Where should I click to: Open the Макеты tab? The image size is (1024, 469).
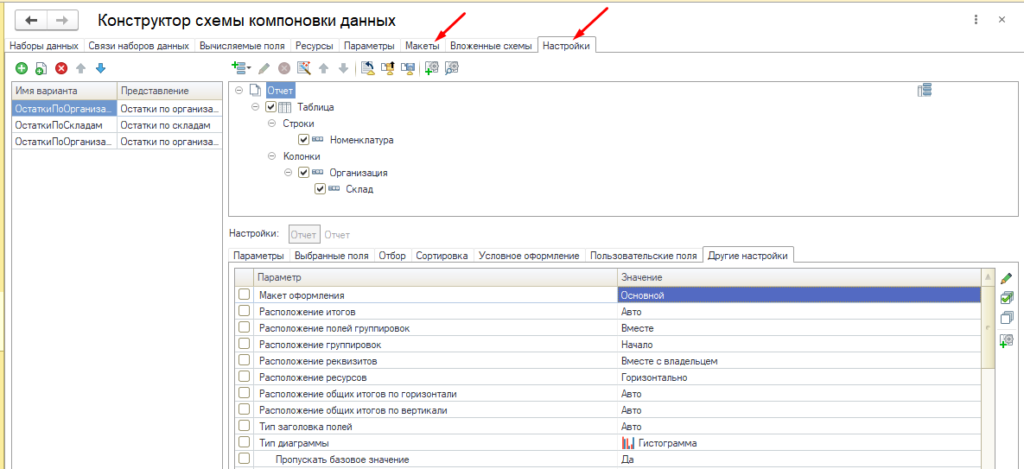[423, 46]
